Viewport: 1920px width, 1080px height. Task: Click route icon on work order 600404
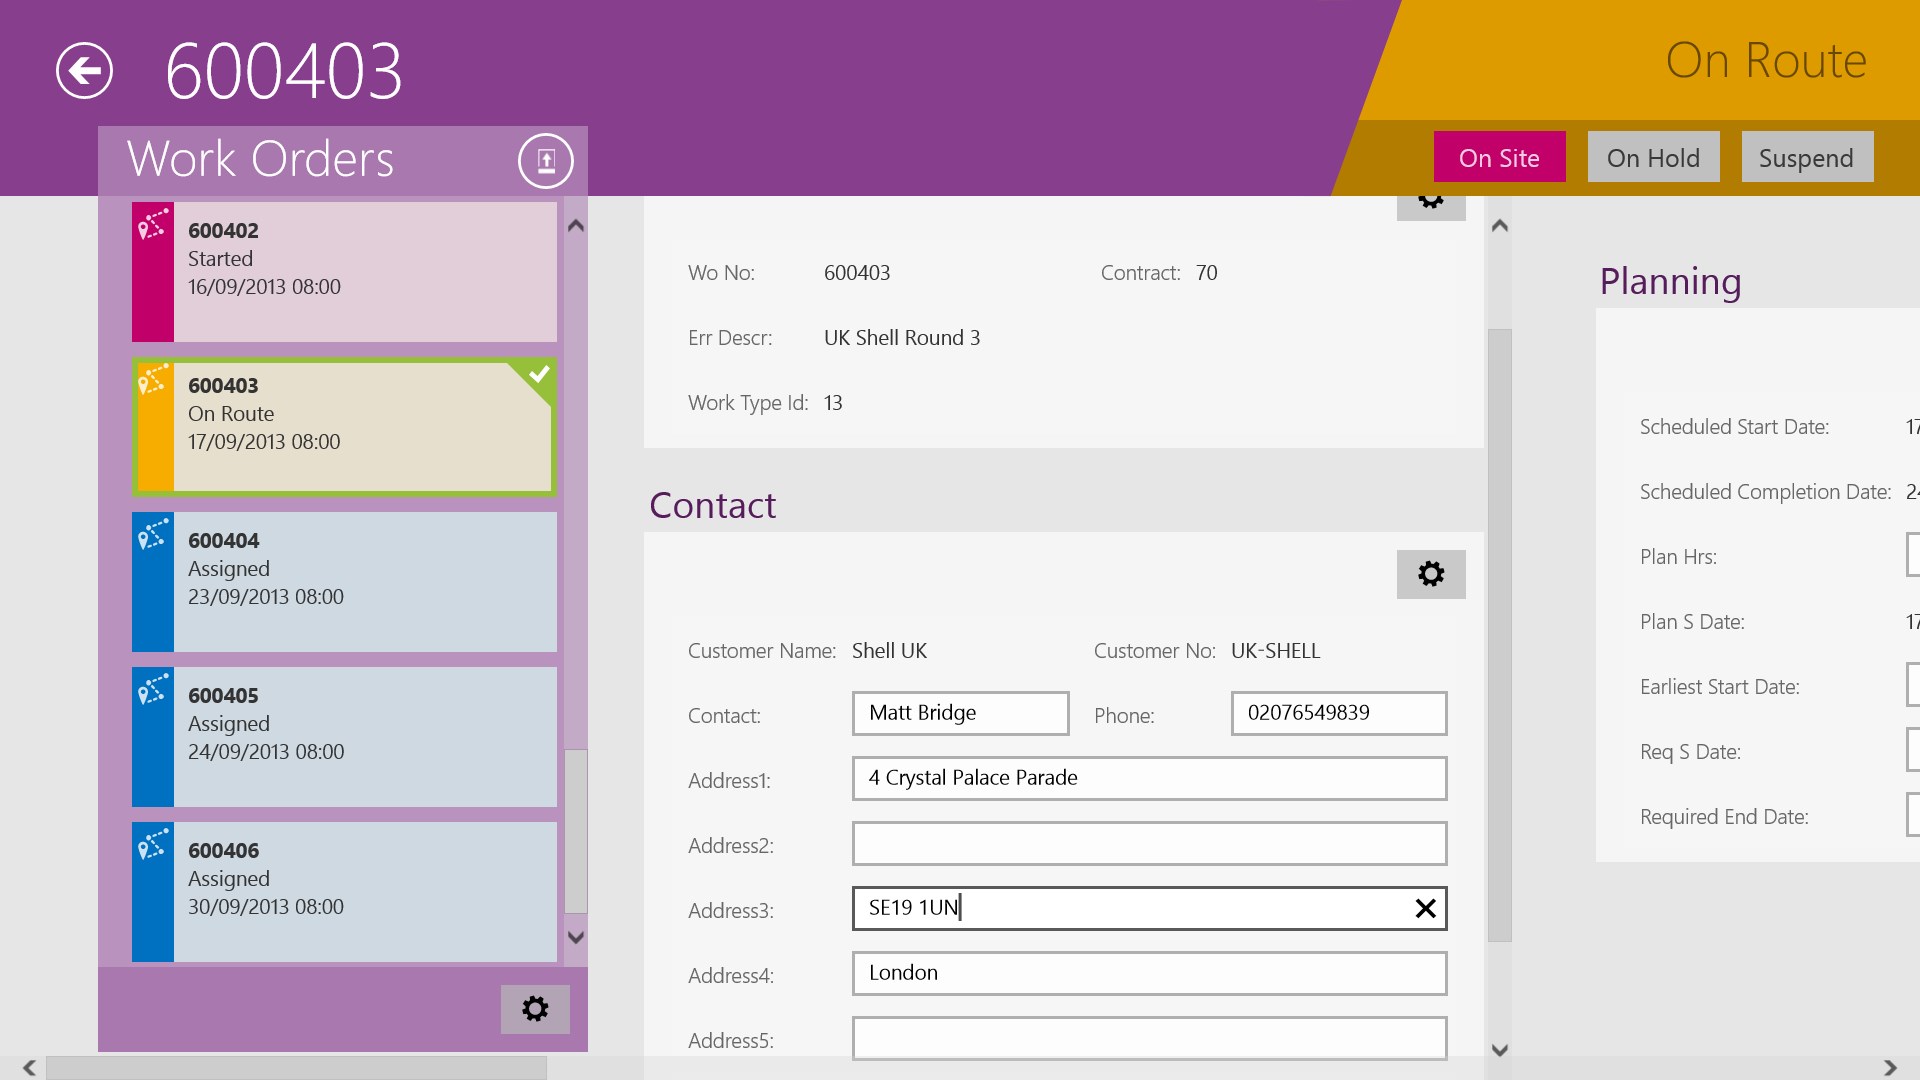[152, 534]
